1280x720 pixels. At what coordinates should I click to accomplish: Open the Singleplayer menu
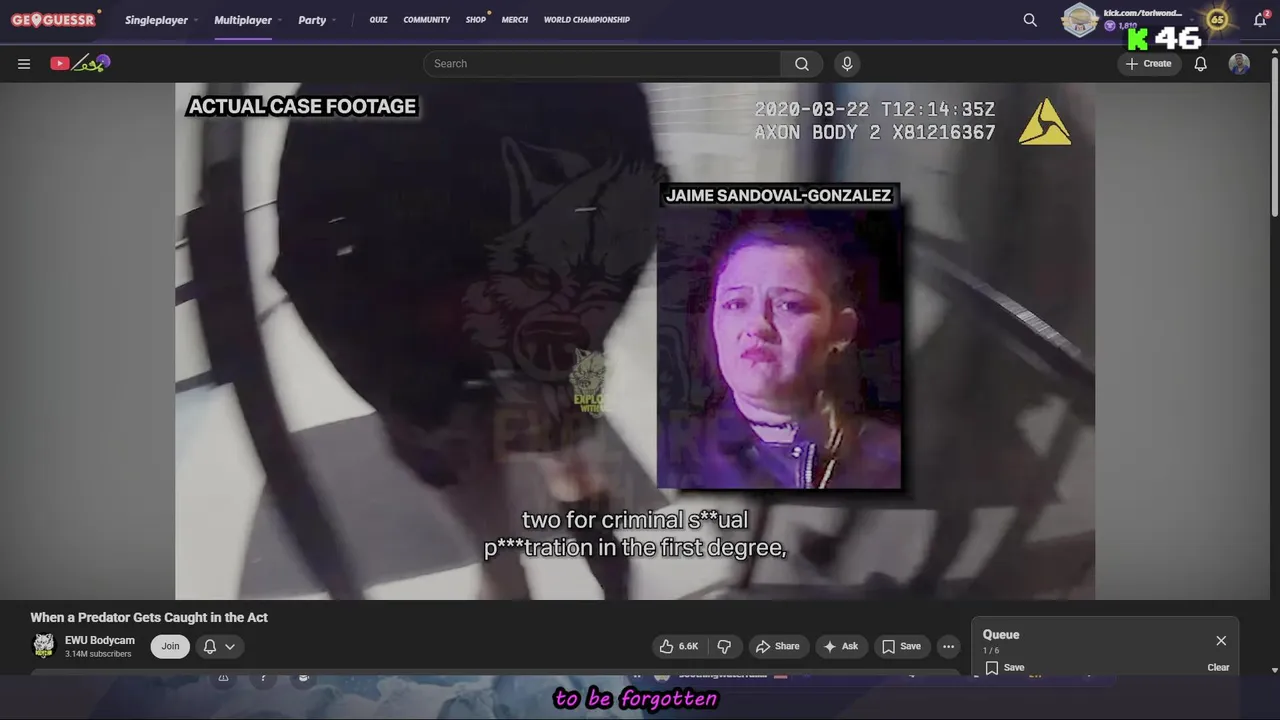click(161, 20)
